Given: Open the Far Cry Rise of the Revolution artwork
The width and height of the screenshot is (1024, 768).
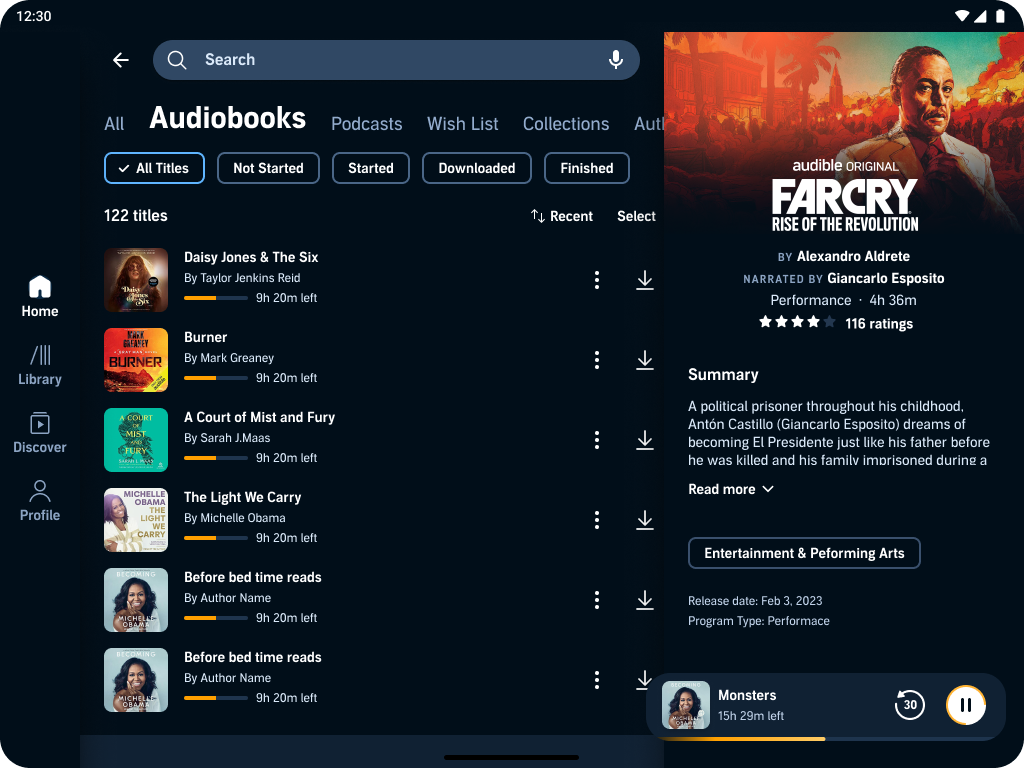Looking at the screenshot, I should tap(844, 133).
